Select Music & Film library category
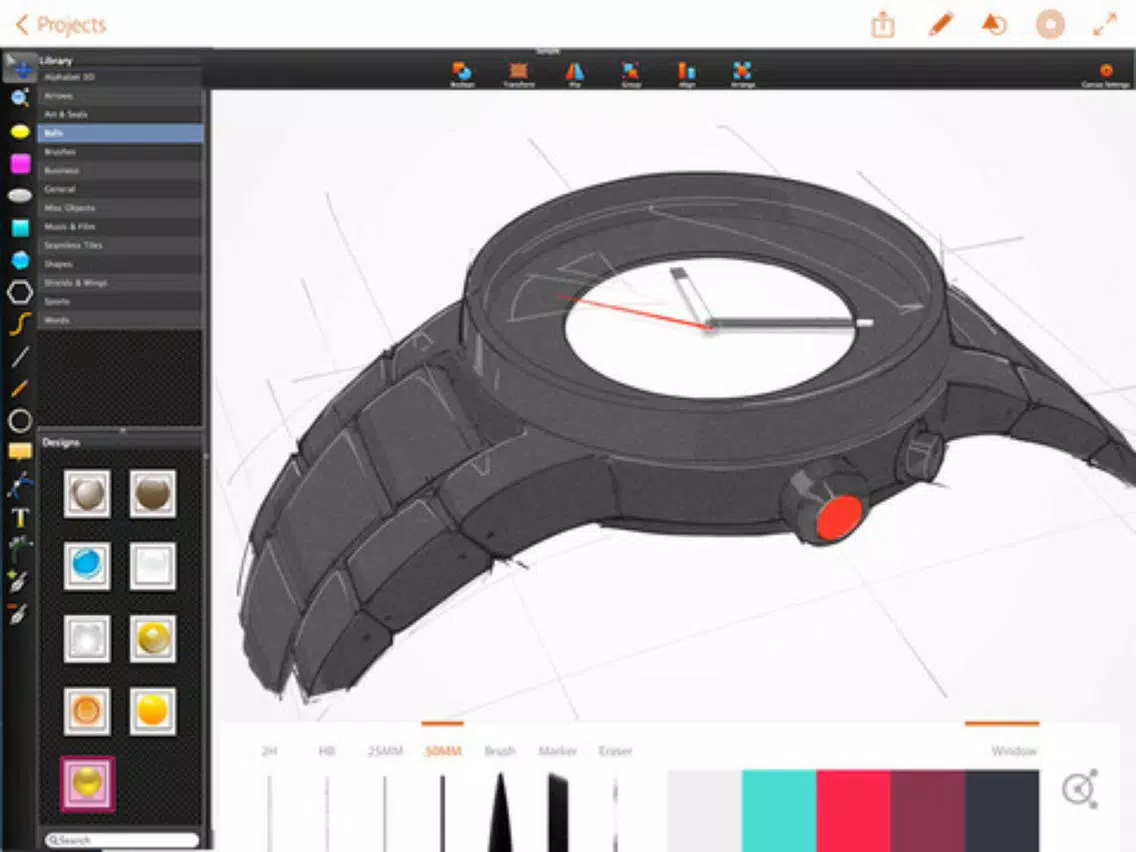Screen dimensions: 1136x852 pyautogui.click(x=120, y=227)
